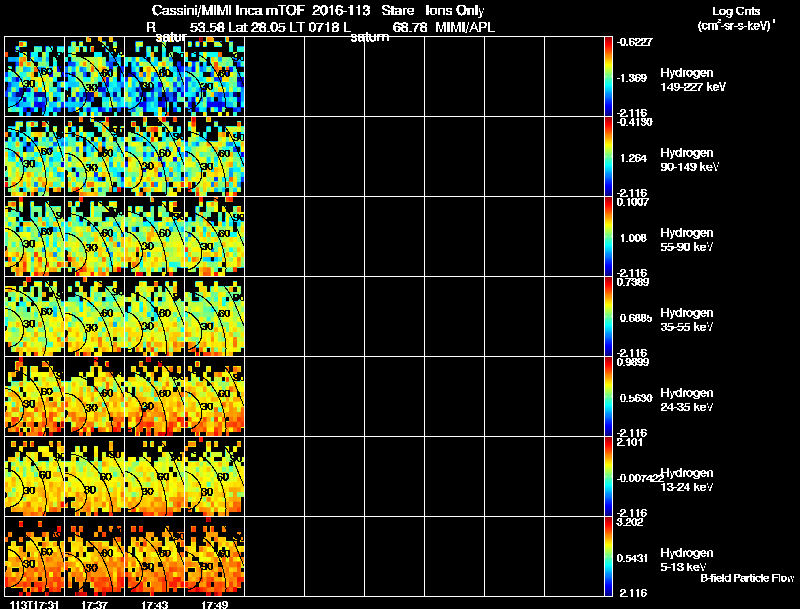Click the color bar for Hydrogen 35-55 keV
The image size is (800, 609).
608,317
